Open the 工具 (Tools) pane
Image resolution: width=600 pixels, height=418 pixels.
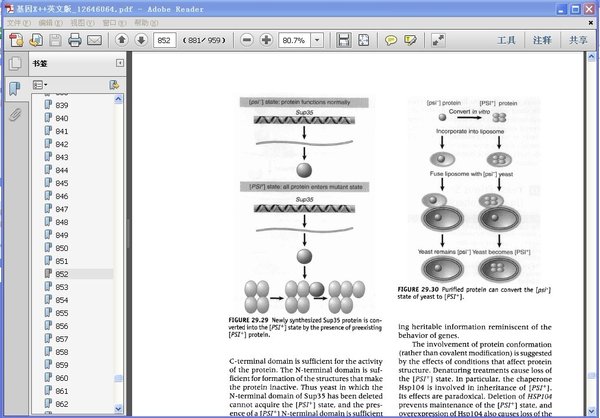tap(507, 40)
